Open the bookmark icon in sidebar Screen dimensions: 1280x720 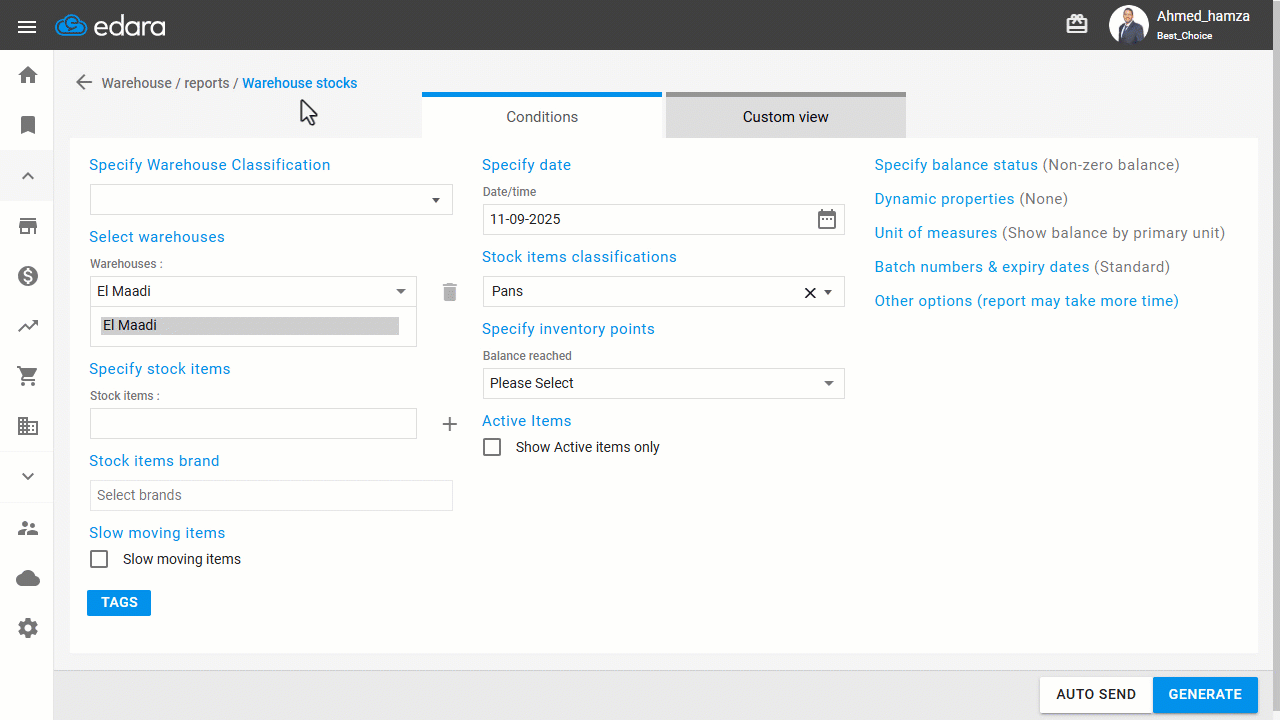[x=28, y=125]
